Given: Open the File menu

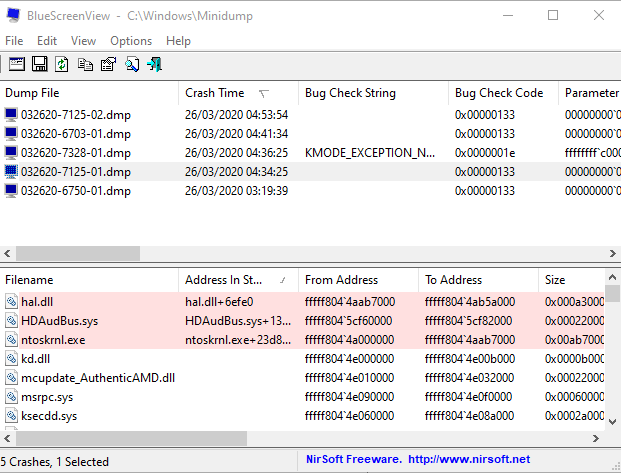Looking at the screenshot, I should pos(14,41).
